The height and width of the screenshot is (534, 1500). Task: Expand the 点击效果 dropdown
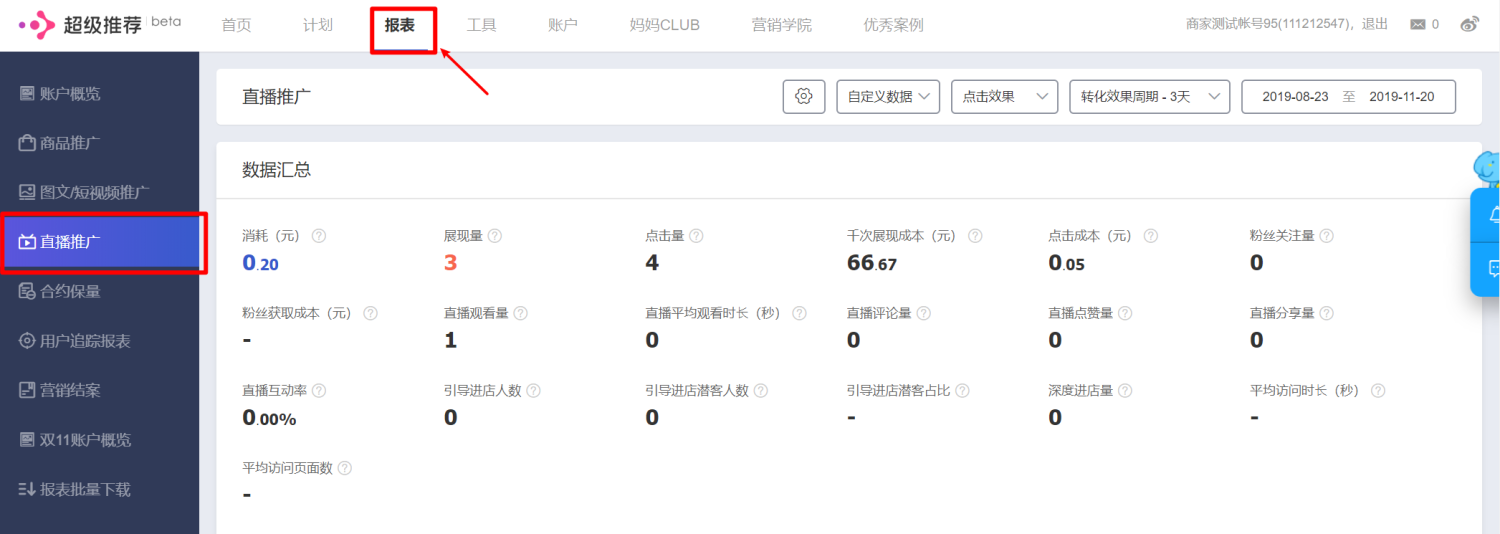[1004, 96]
